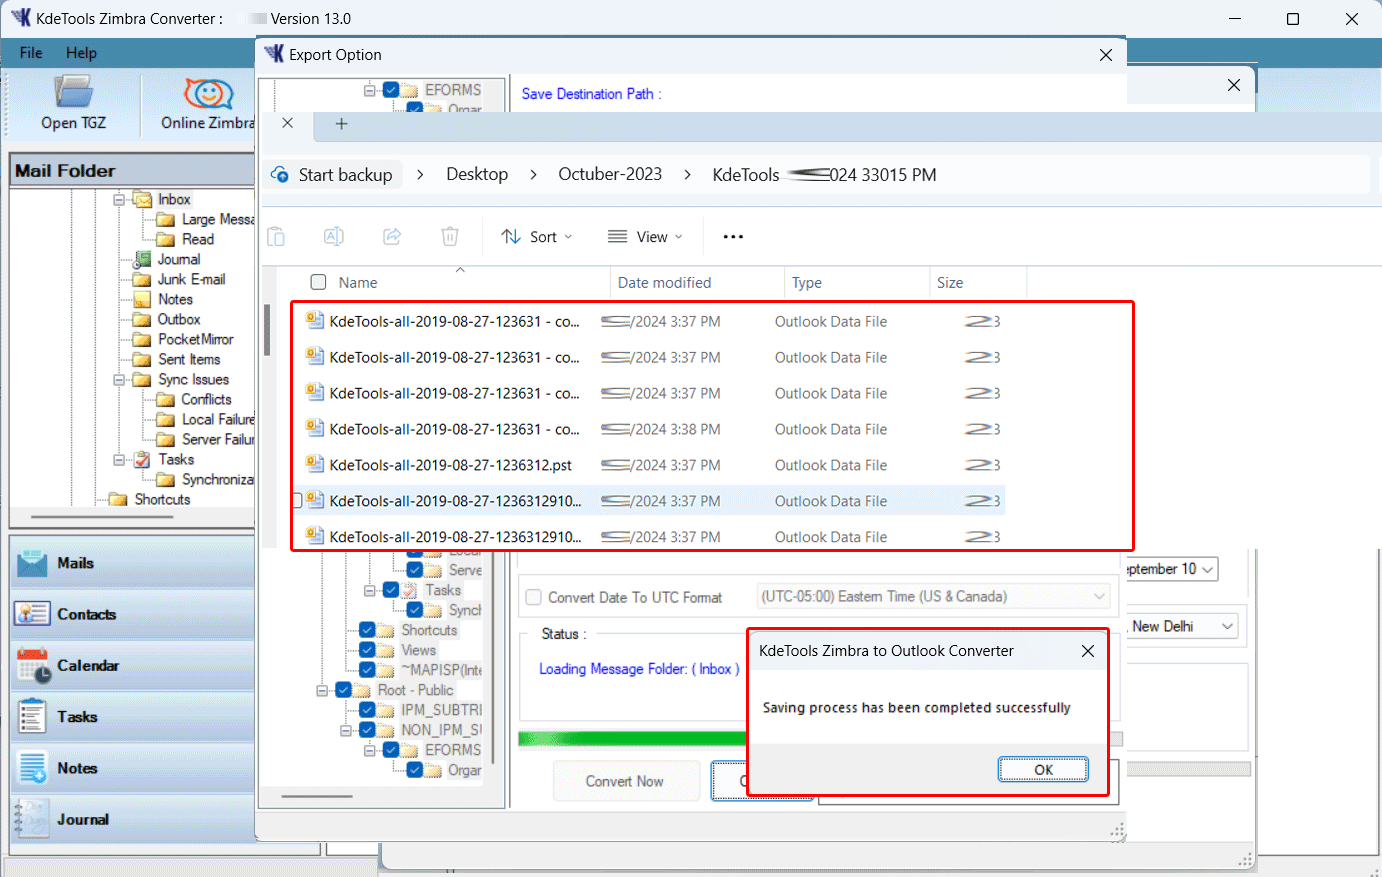Toggle the select-all checkbox above file list

(318, 282)
